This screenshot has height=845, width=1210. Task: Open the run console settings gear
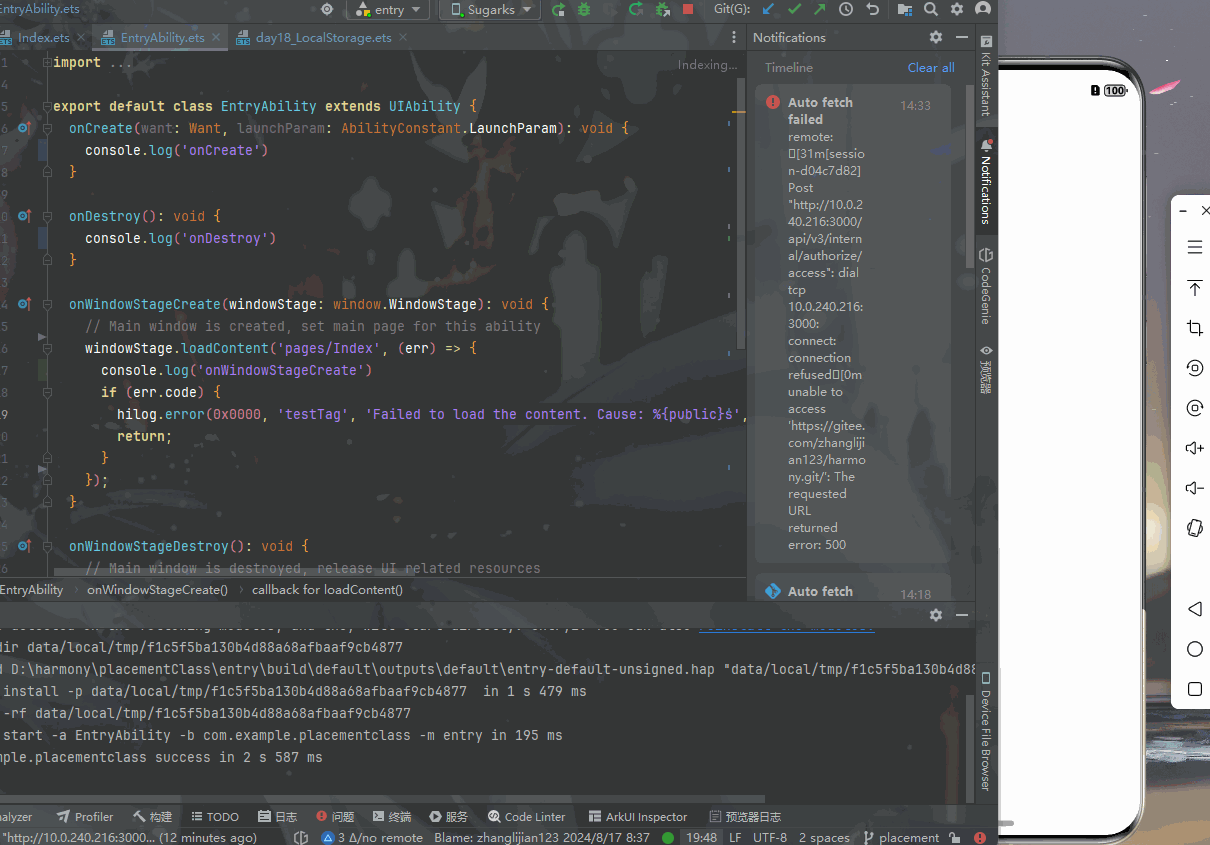(x=936, y=615)
